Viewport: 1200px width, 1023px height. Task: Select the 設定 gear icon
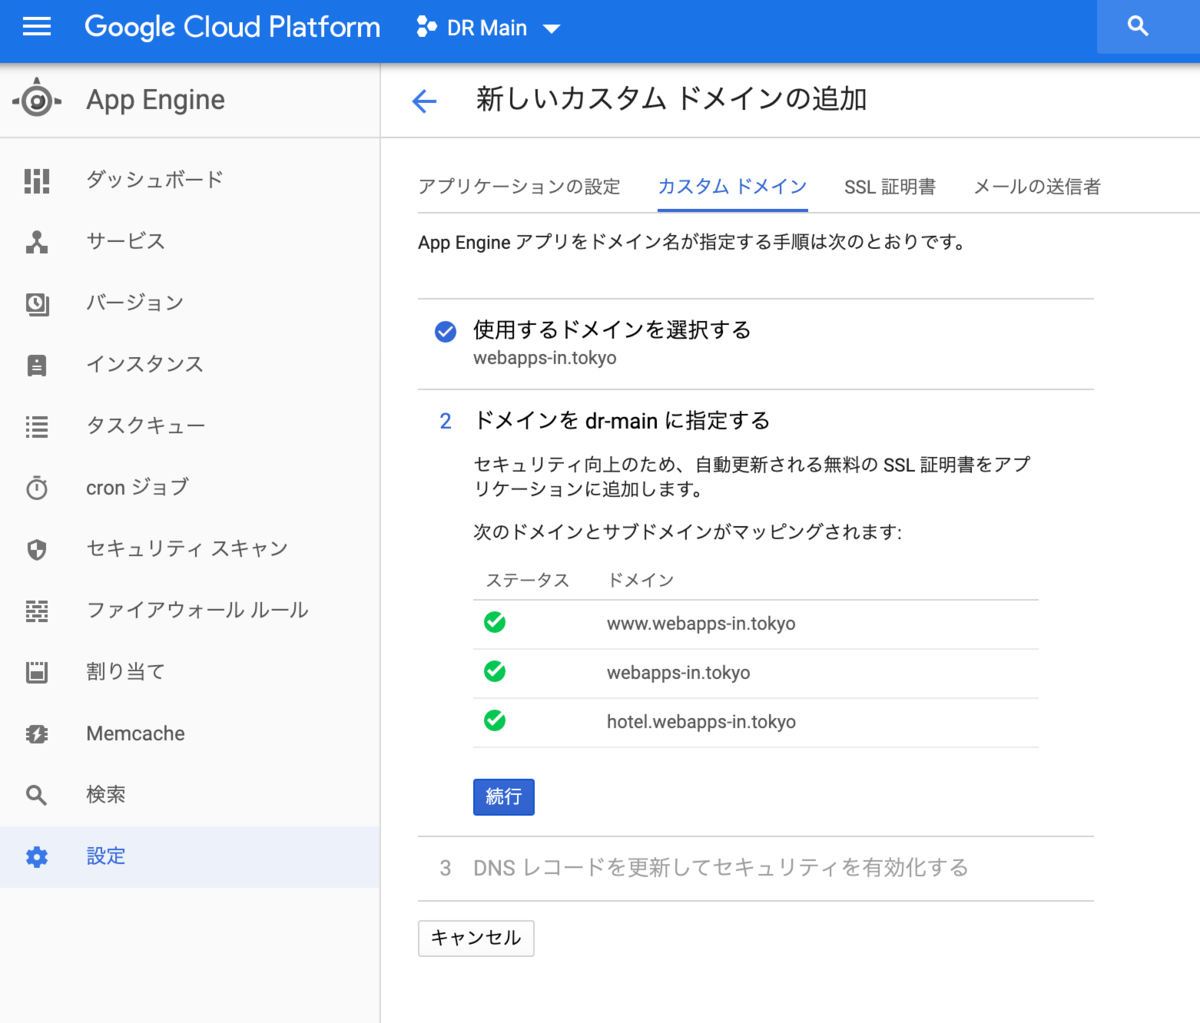click(x=37, y=857)
